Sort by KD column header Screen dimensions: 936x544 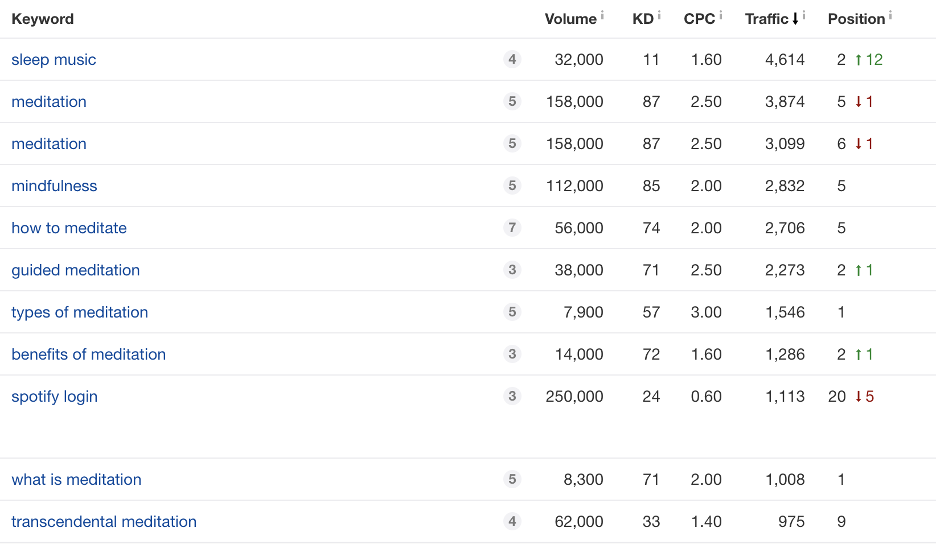(643, 19)
